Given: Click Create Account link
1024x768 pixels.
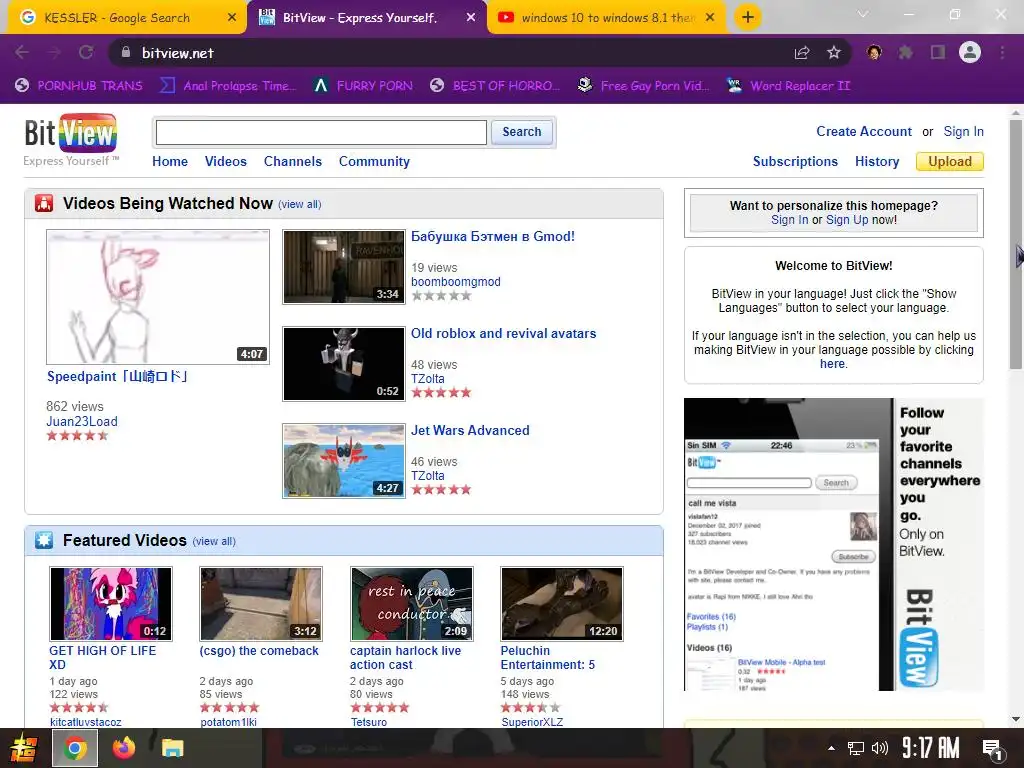Looking at the screenshot, I should (x=863, y=131).
